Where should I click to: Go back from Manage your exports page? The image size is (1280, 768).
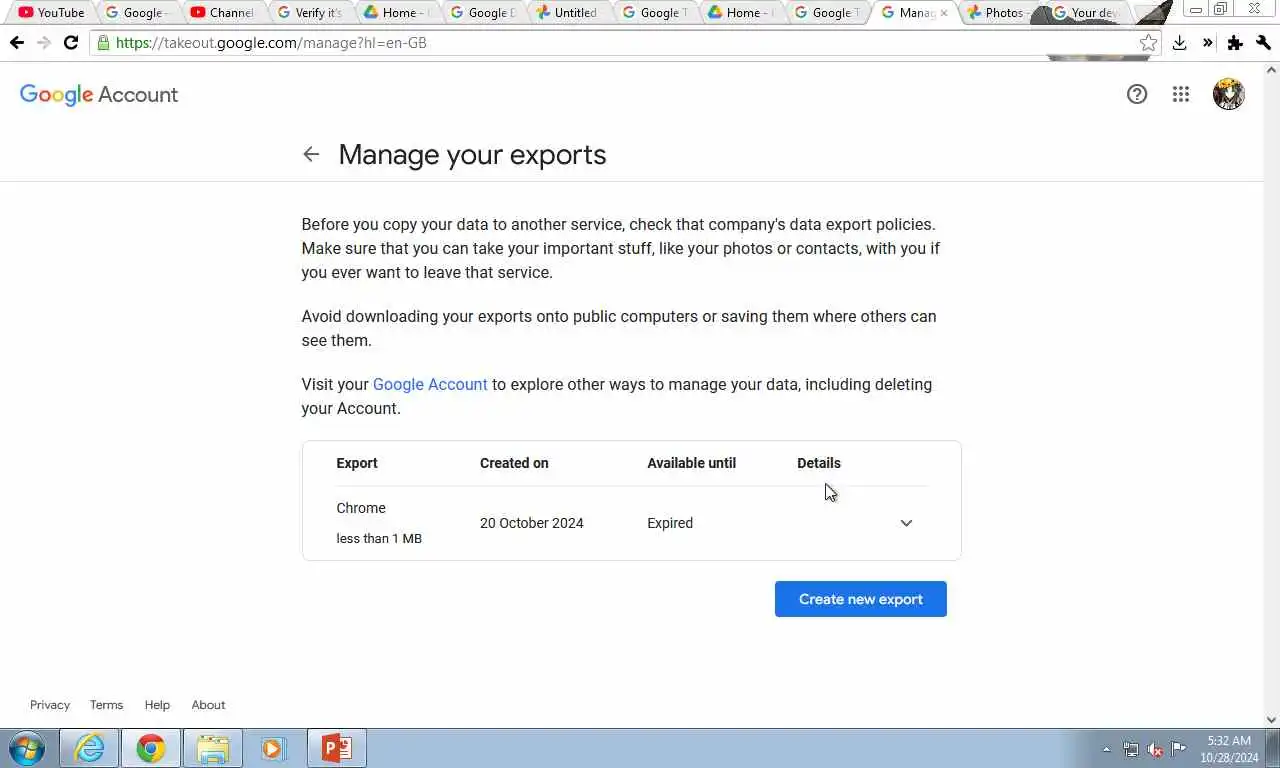tap(311, 154)
